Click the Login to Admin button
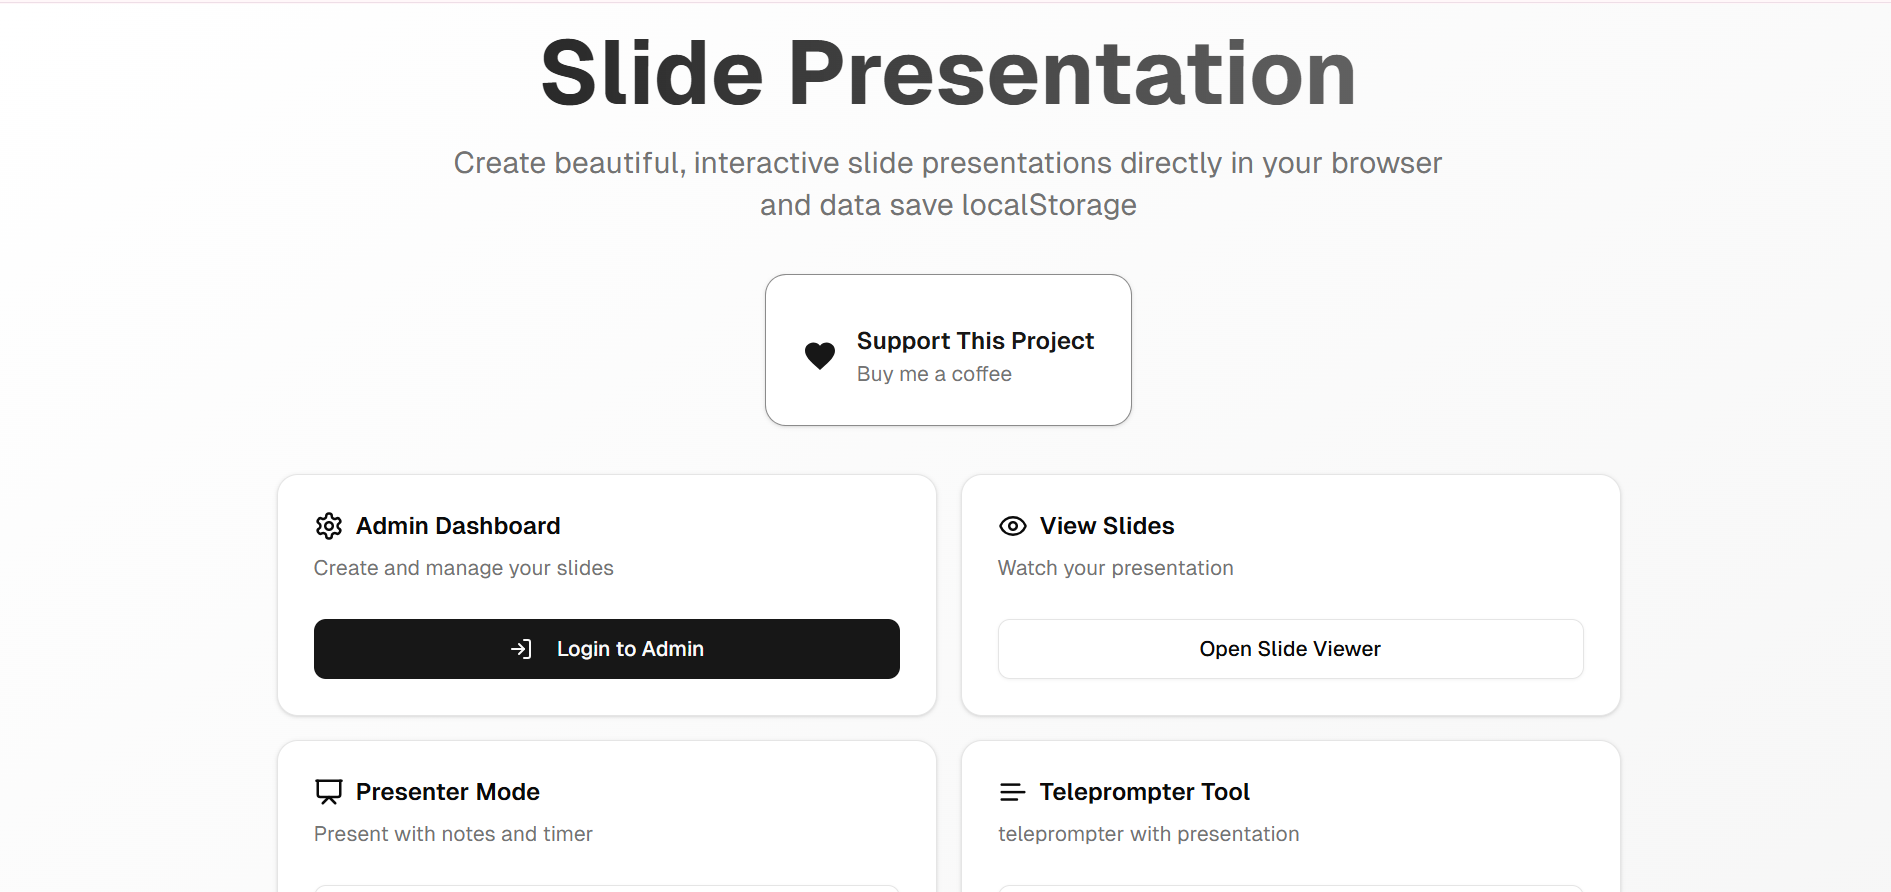The image size is (1891, 892). [606, 648]
